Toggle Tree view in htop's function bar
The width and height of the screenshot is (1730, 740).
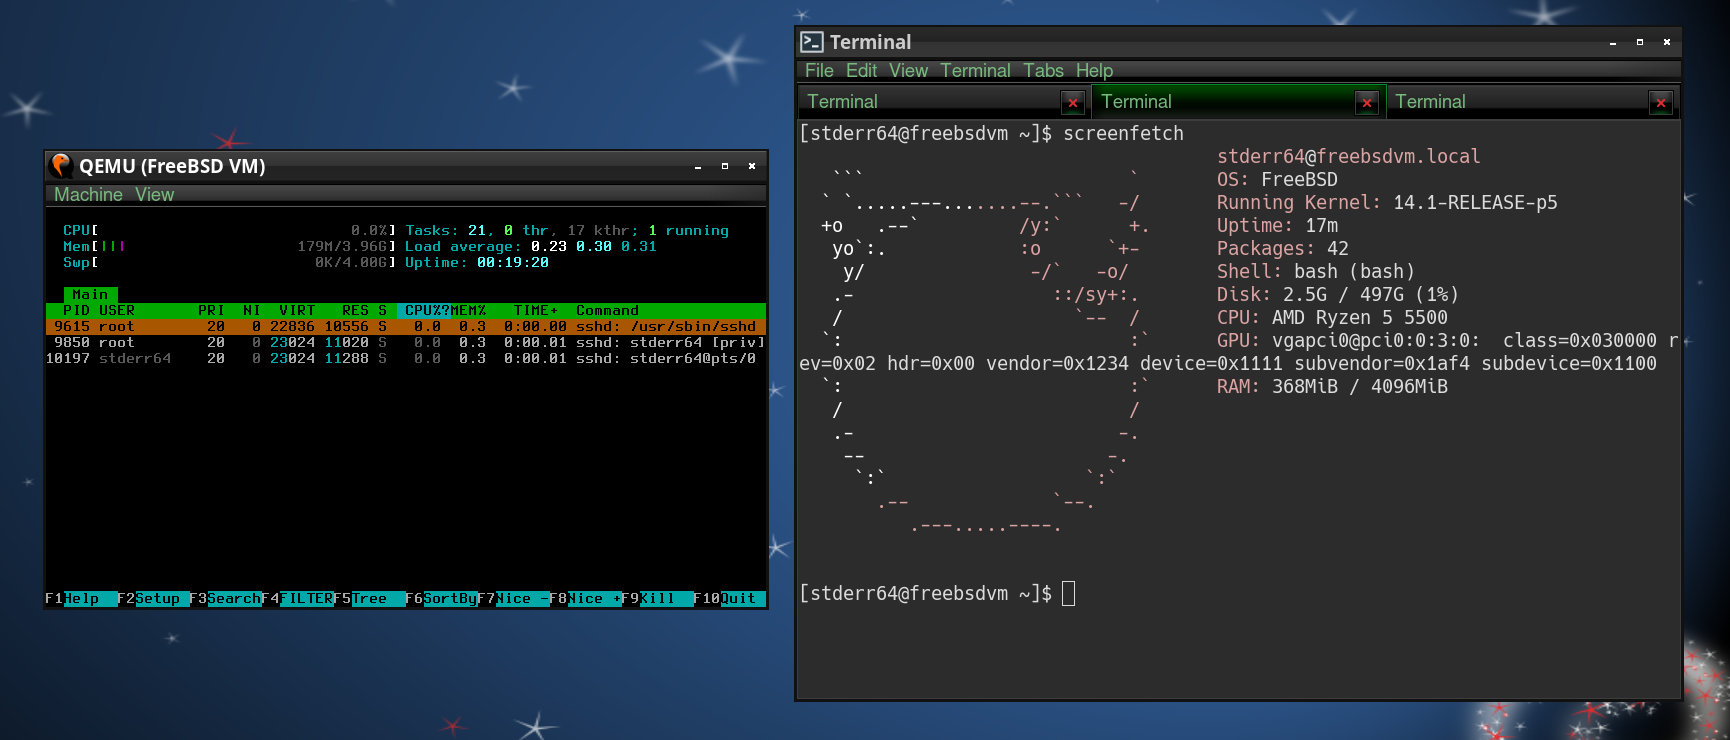pyautogui.click(x=369, y=599)
